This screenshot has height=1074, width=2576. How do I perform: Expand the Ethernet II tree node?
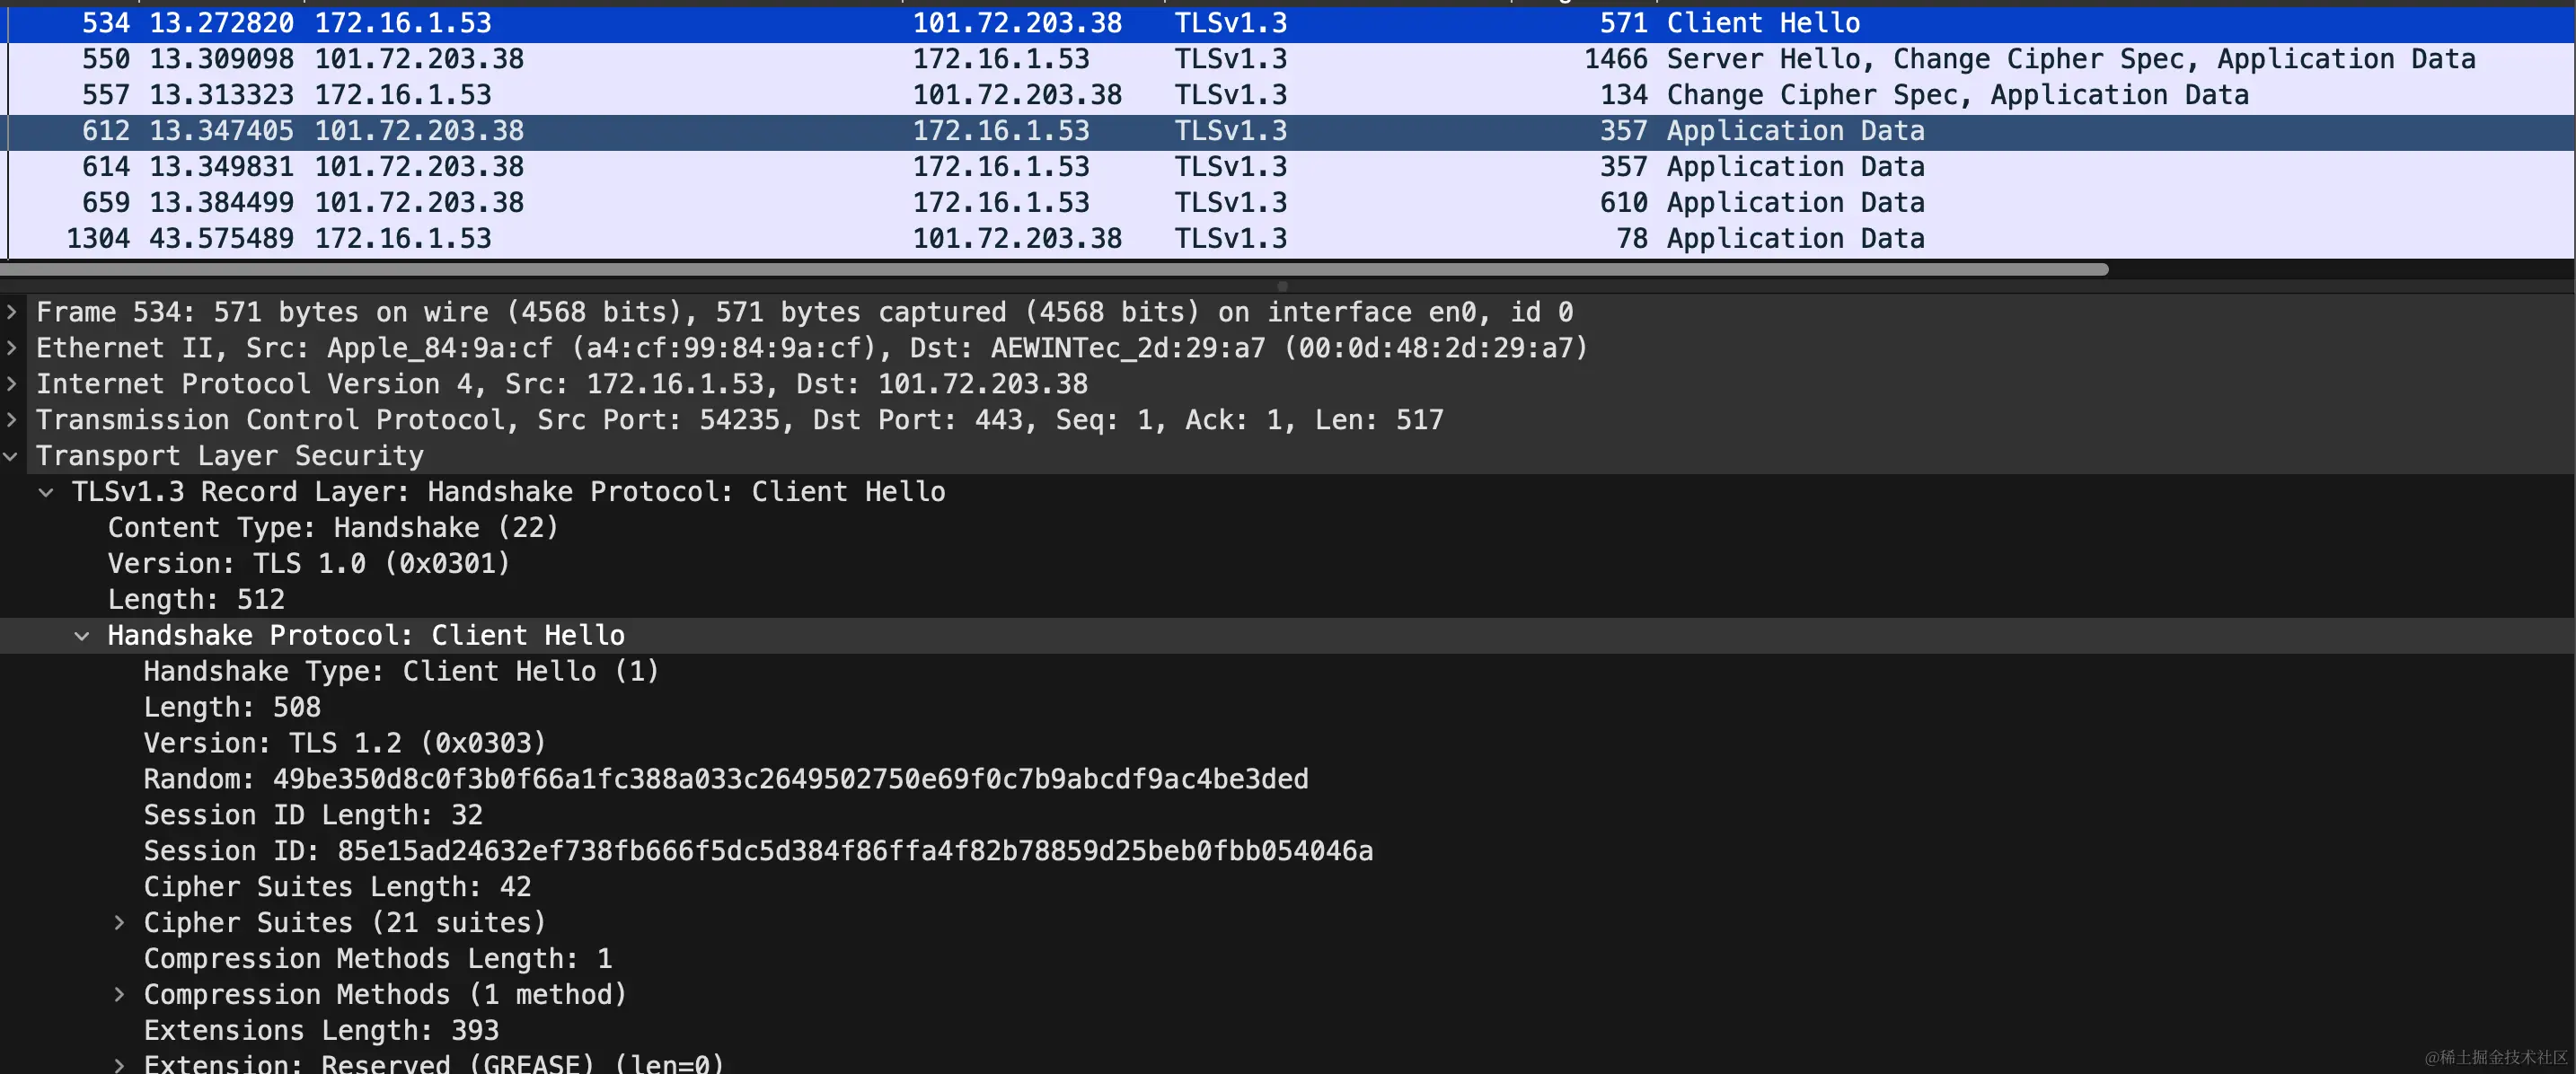pos(11,348)
